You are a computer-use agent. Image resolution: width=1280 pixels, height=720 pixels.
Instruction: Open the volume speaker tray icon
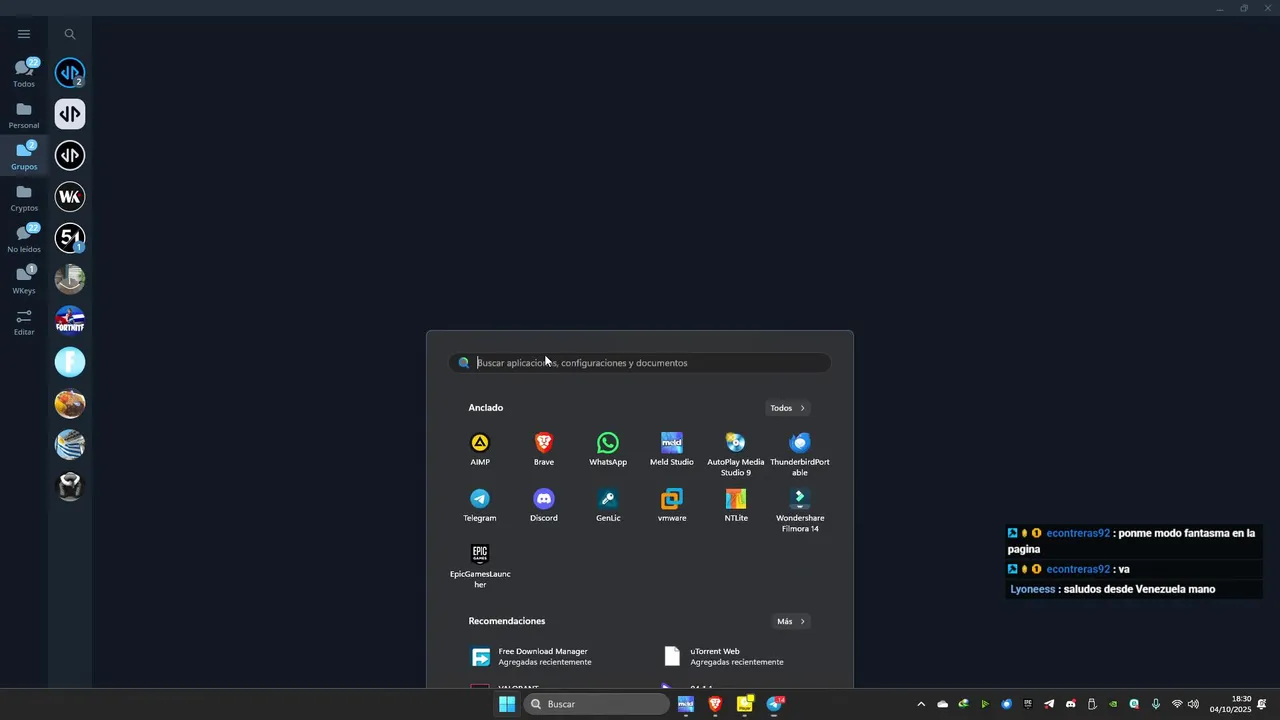click(1193, 704)
